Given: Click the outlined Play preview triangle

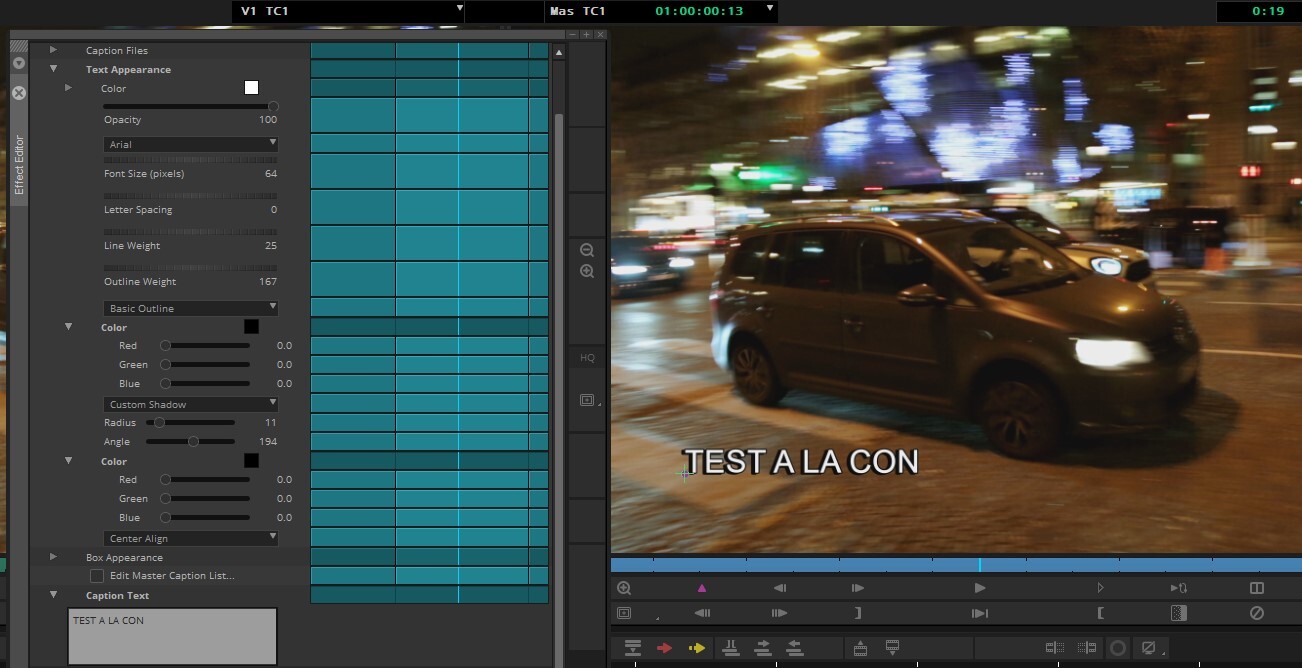Looking at the screenshot, I should (1100, 588).
